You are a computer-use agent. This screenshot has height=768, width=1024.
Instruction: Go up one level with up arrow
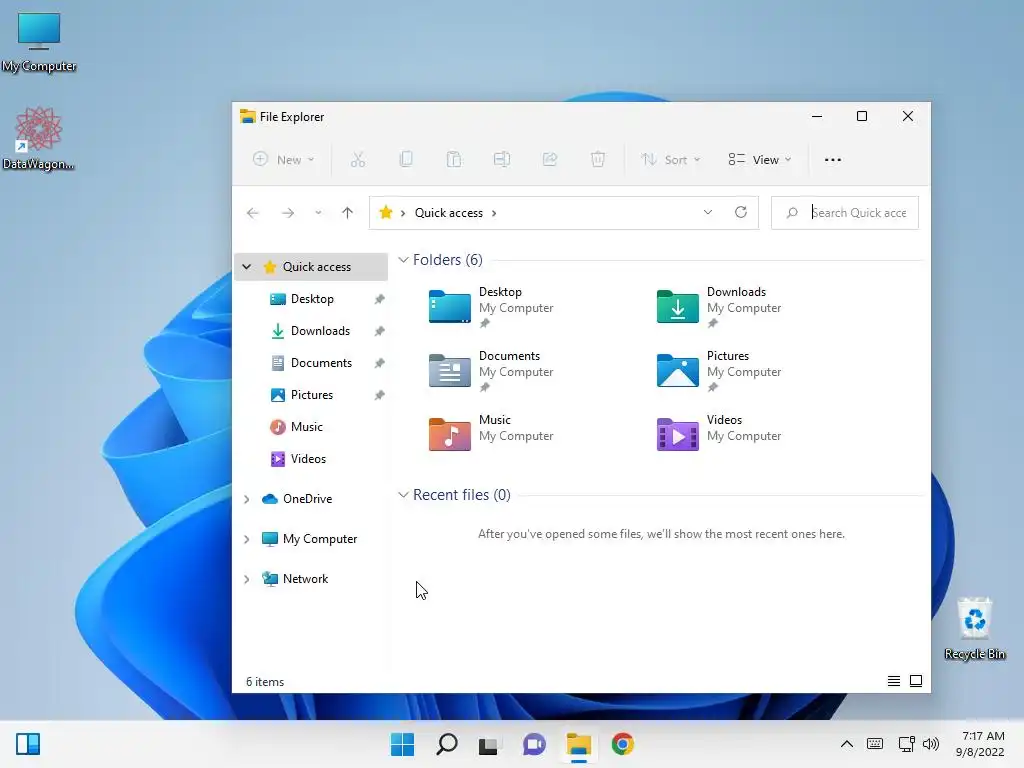click(347, 212)
